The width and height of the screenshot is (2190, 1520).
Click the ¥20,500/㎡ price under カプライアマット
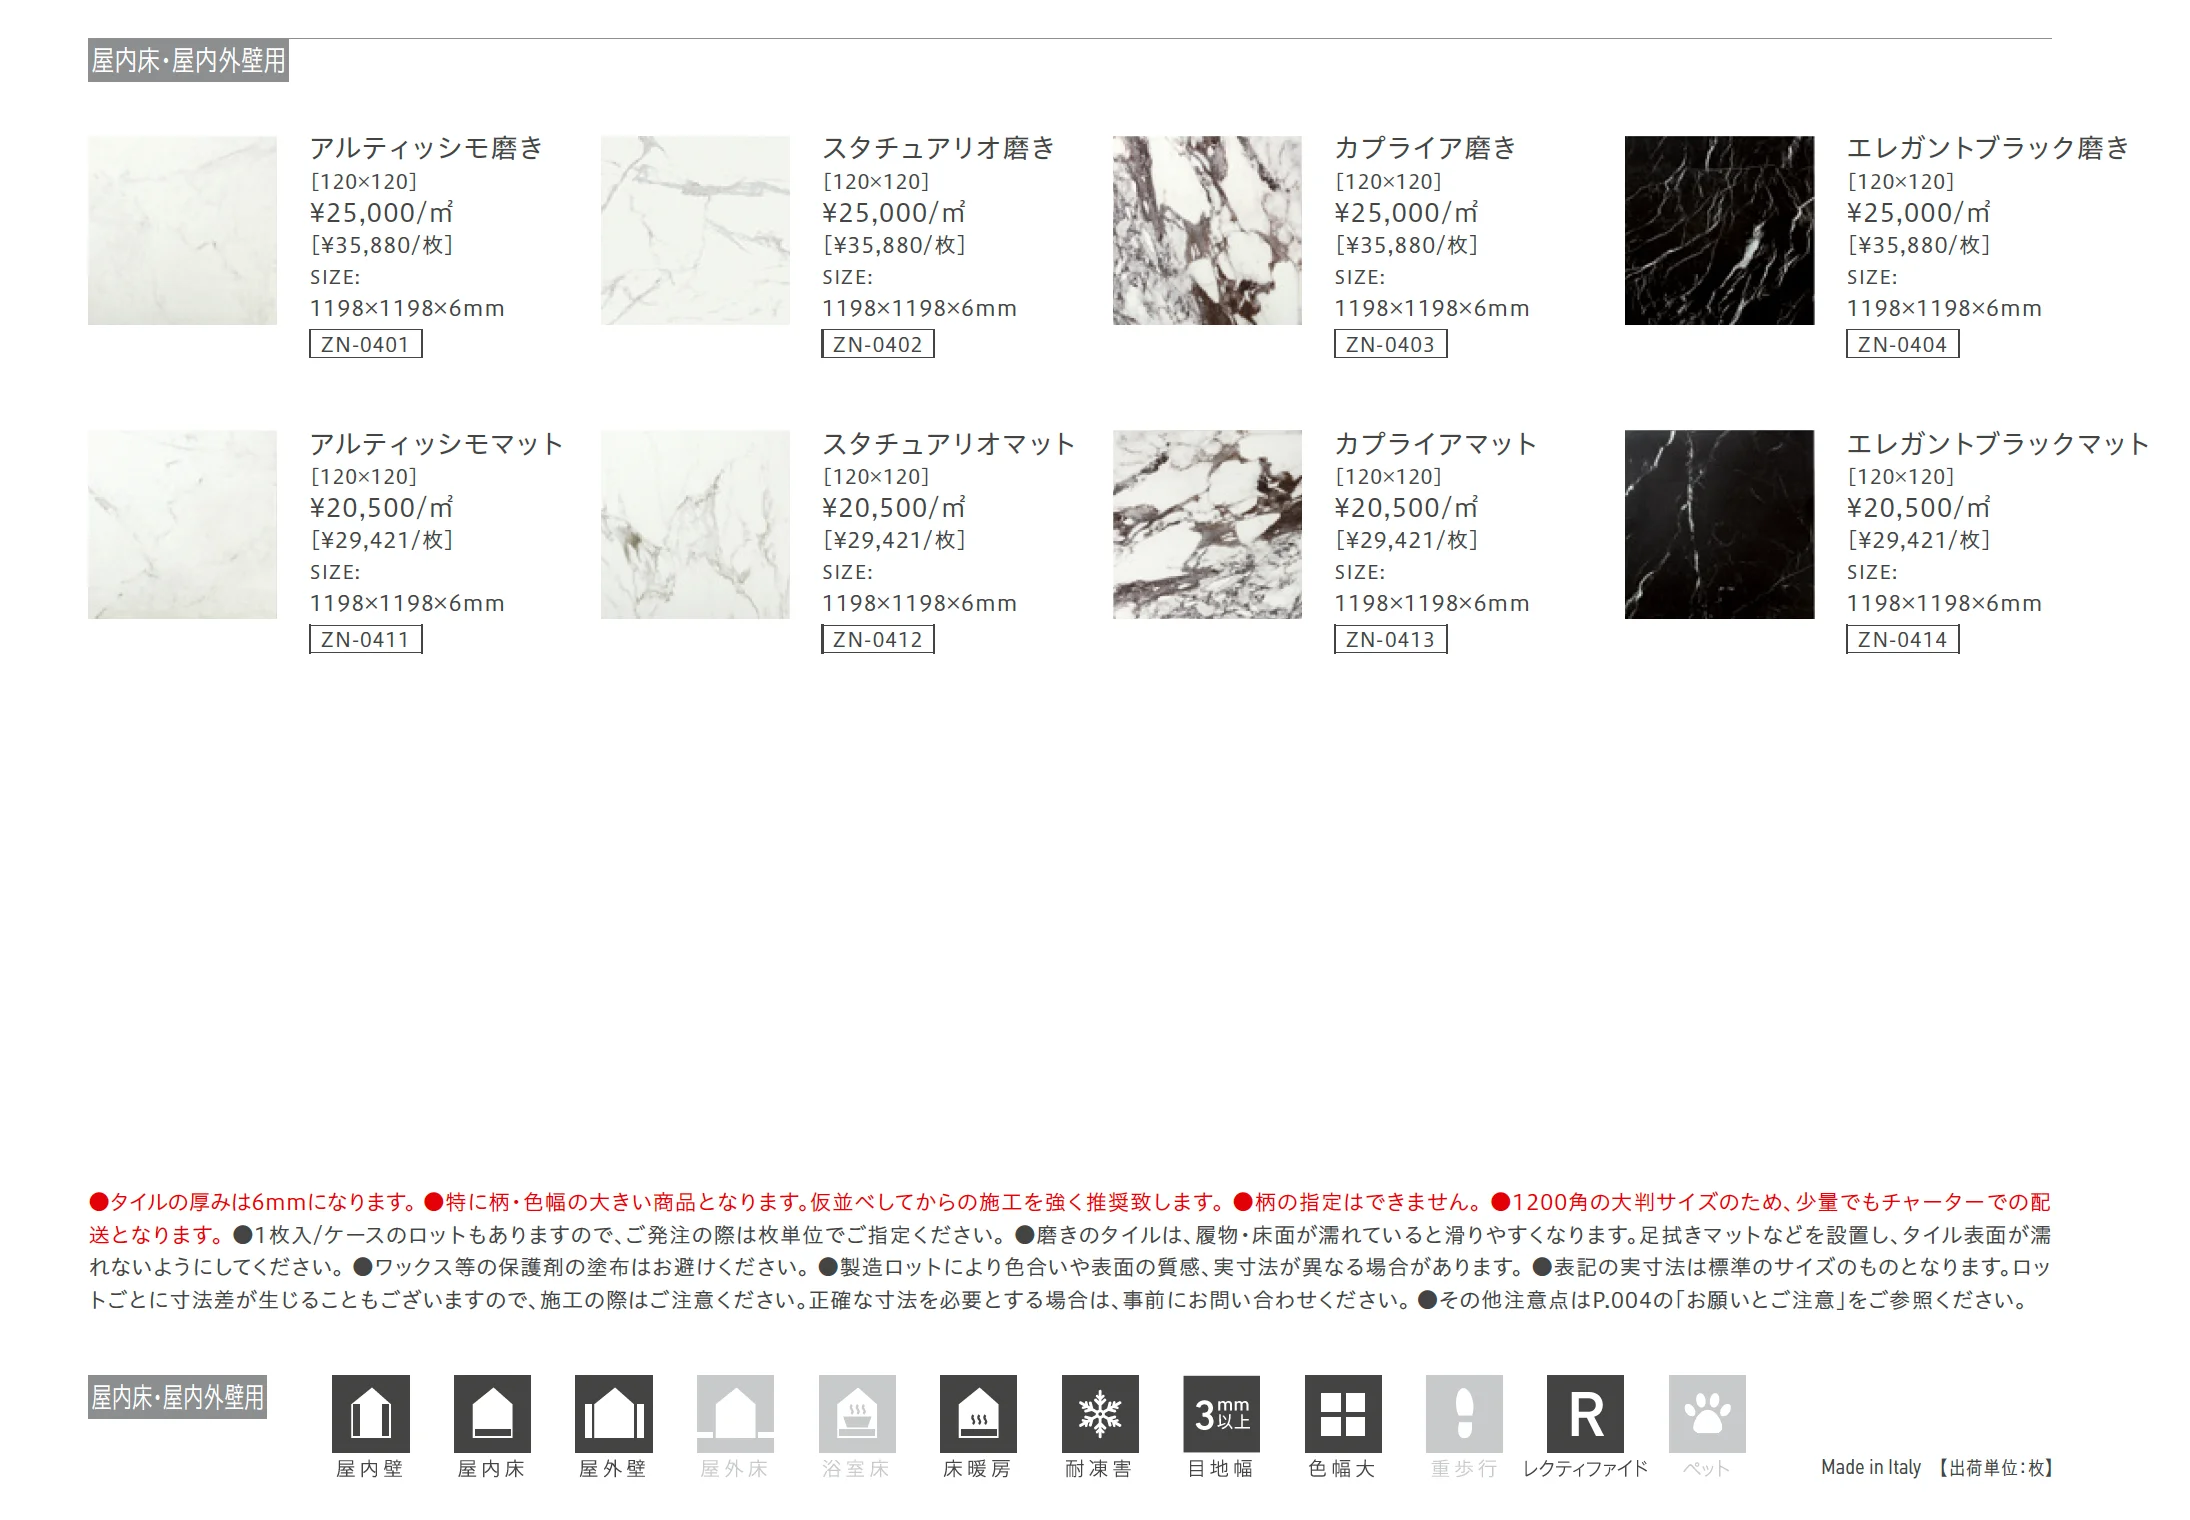pyautogui.click(x=1406, y=508)
